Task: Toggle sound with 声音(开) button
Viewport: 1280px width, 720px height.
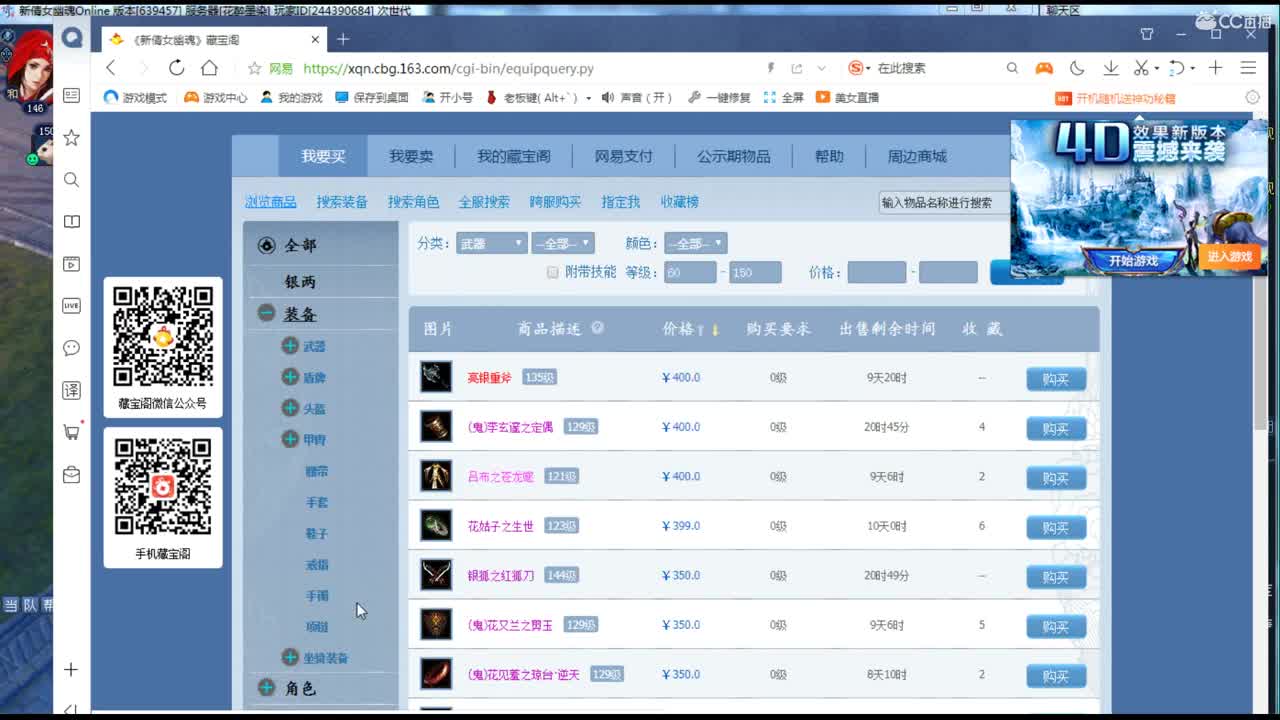Action: pyautogui.click(x=639, y=97)
